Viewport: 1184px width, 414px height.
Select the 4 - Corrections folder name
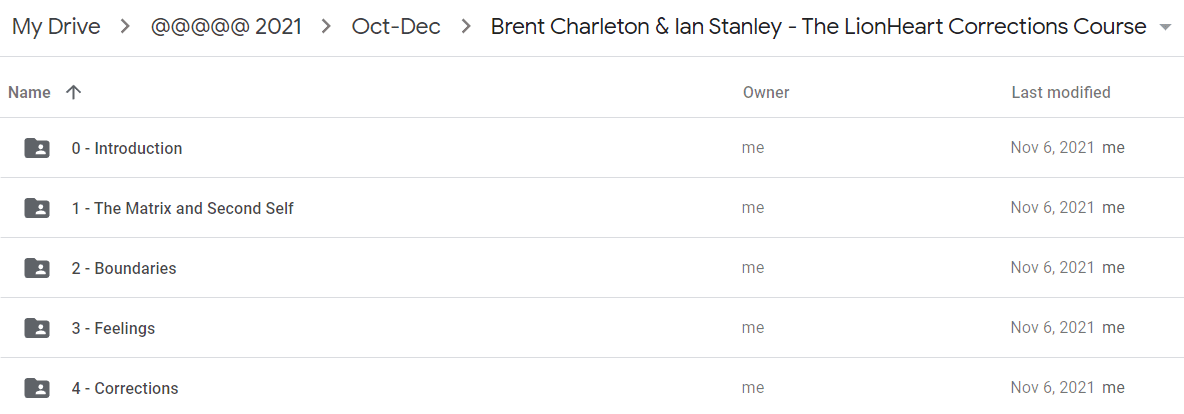[x=125, y=388]
